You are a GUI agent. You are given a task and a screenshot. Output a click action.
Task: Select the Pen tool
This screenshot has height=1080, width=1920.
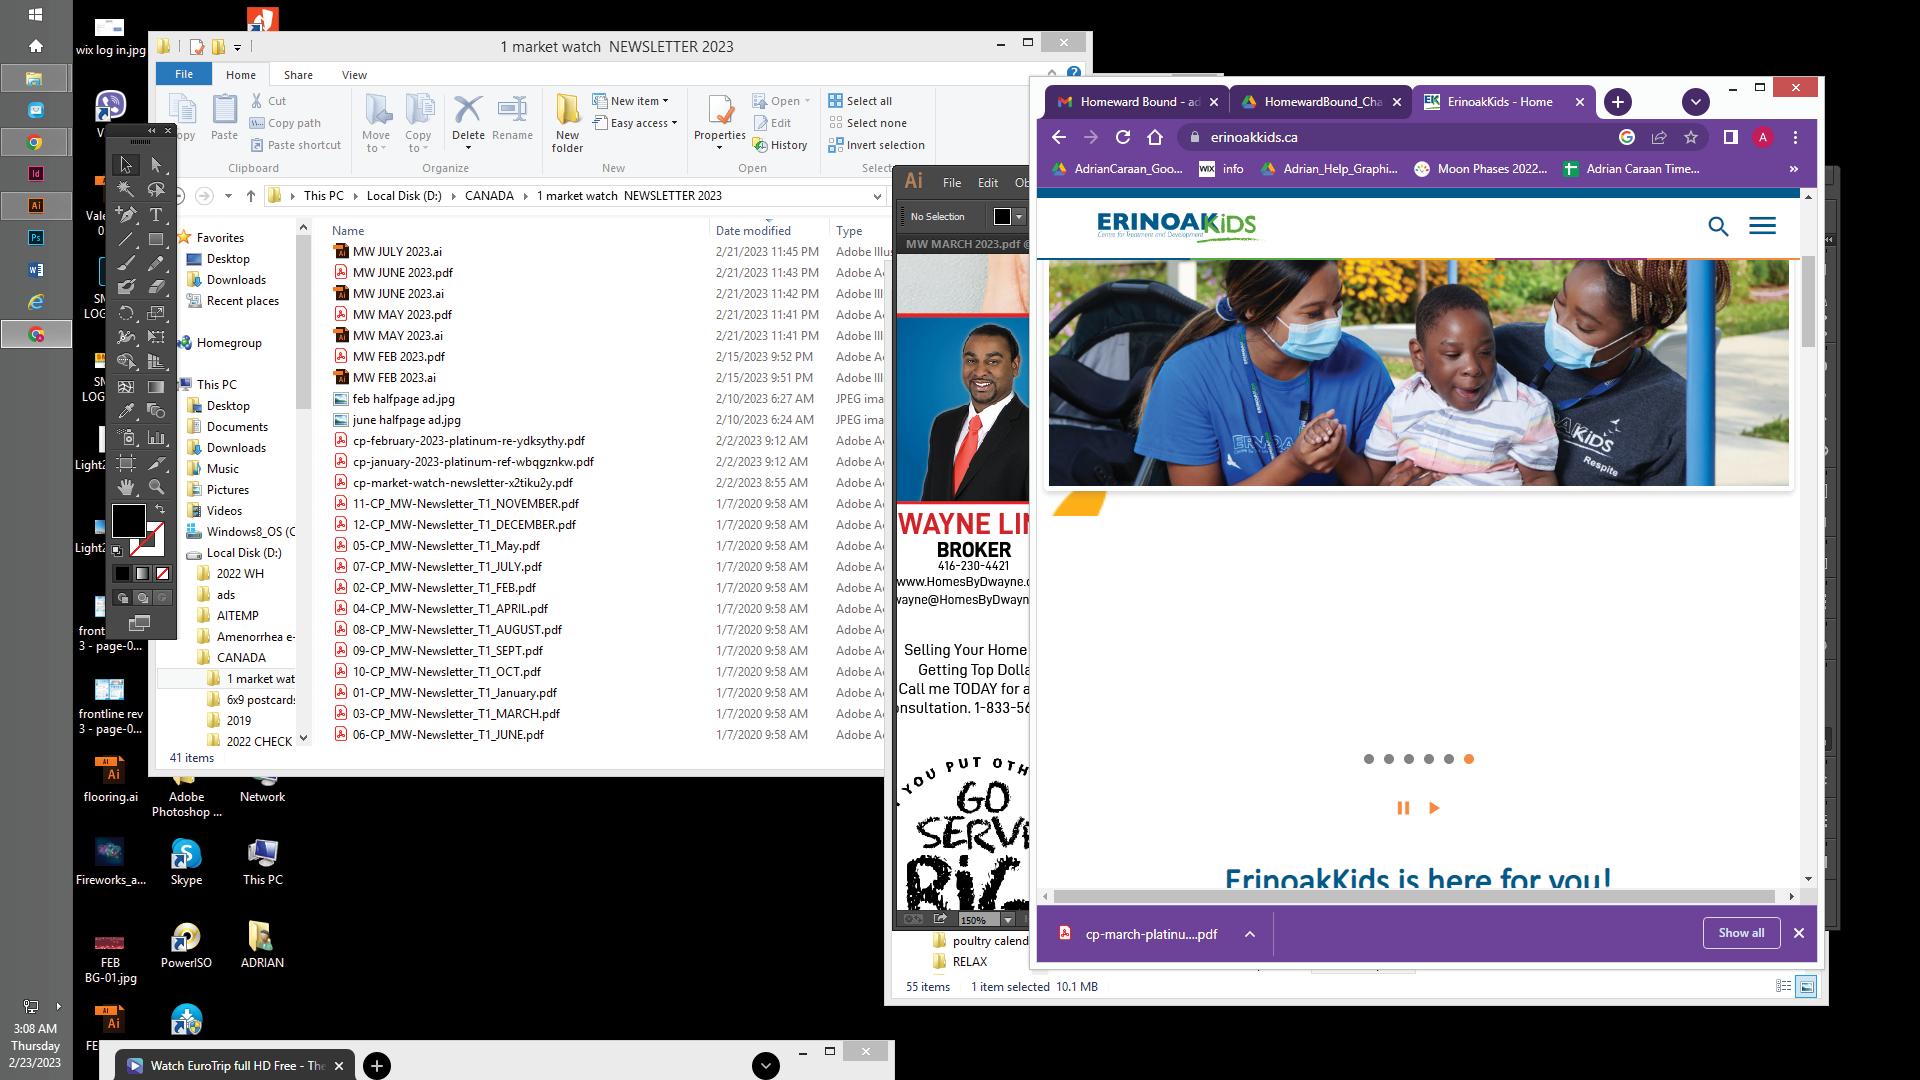click(126, 214)
